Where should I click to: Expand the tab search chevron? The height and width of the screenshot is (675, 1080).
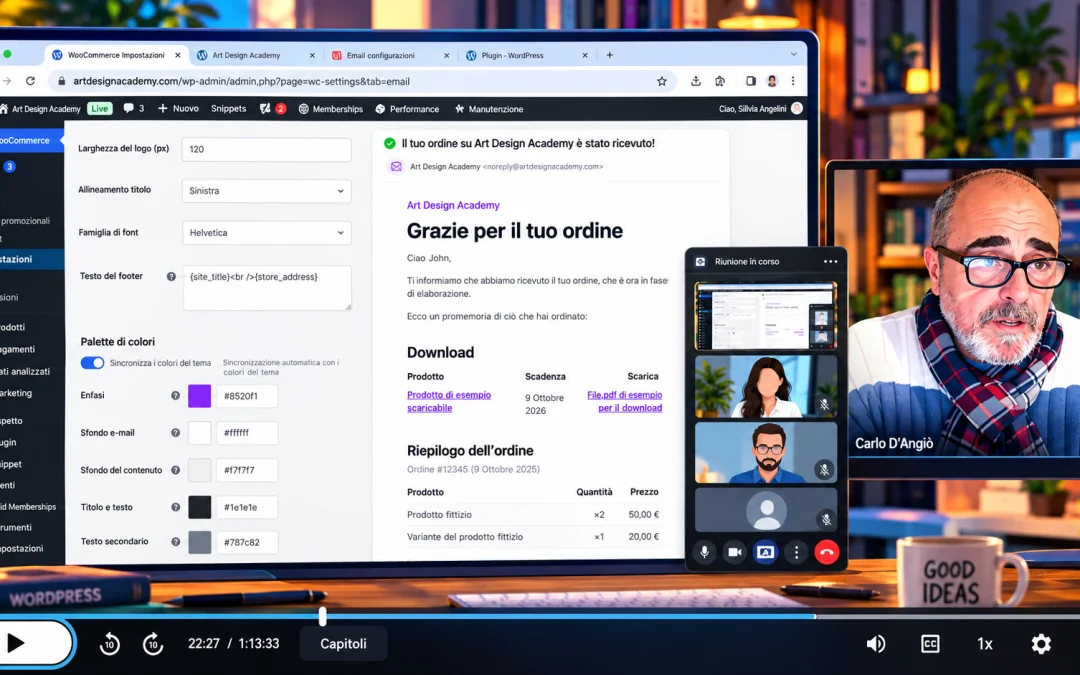[x=793, y=54]
